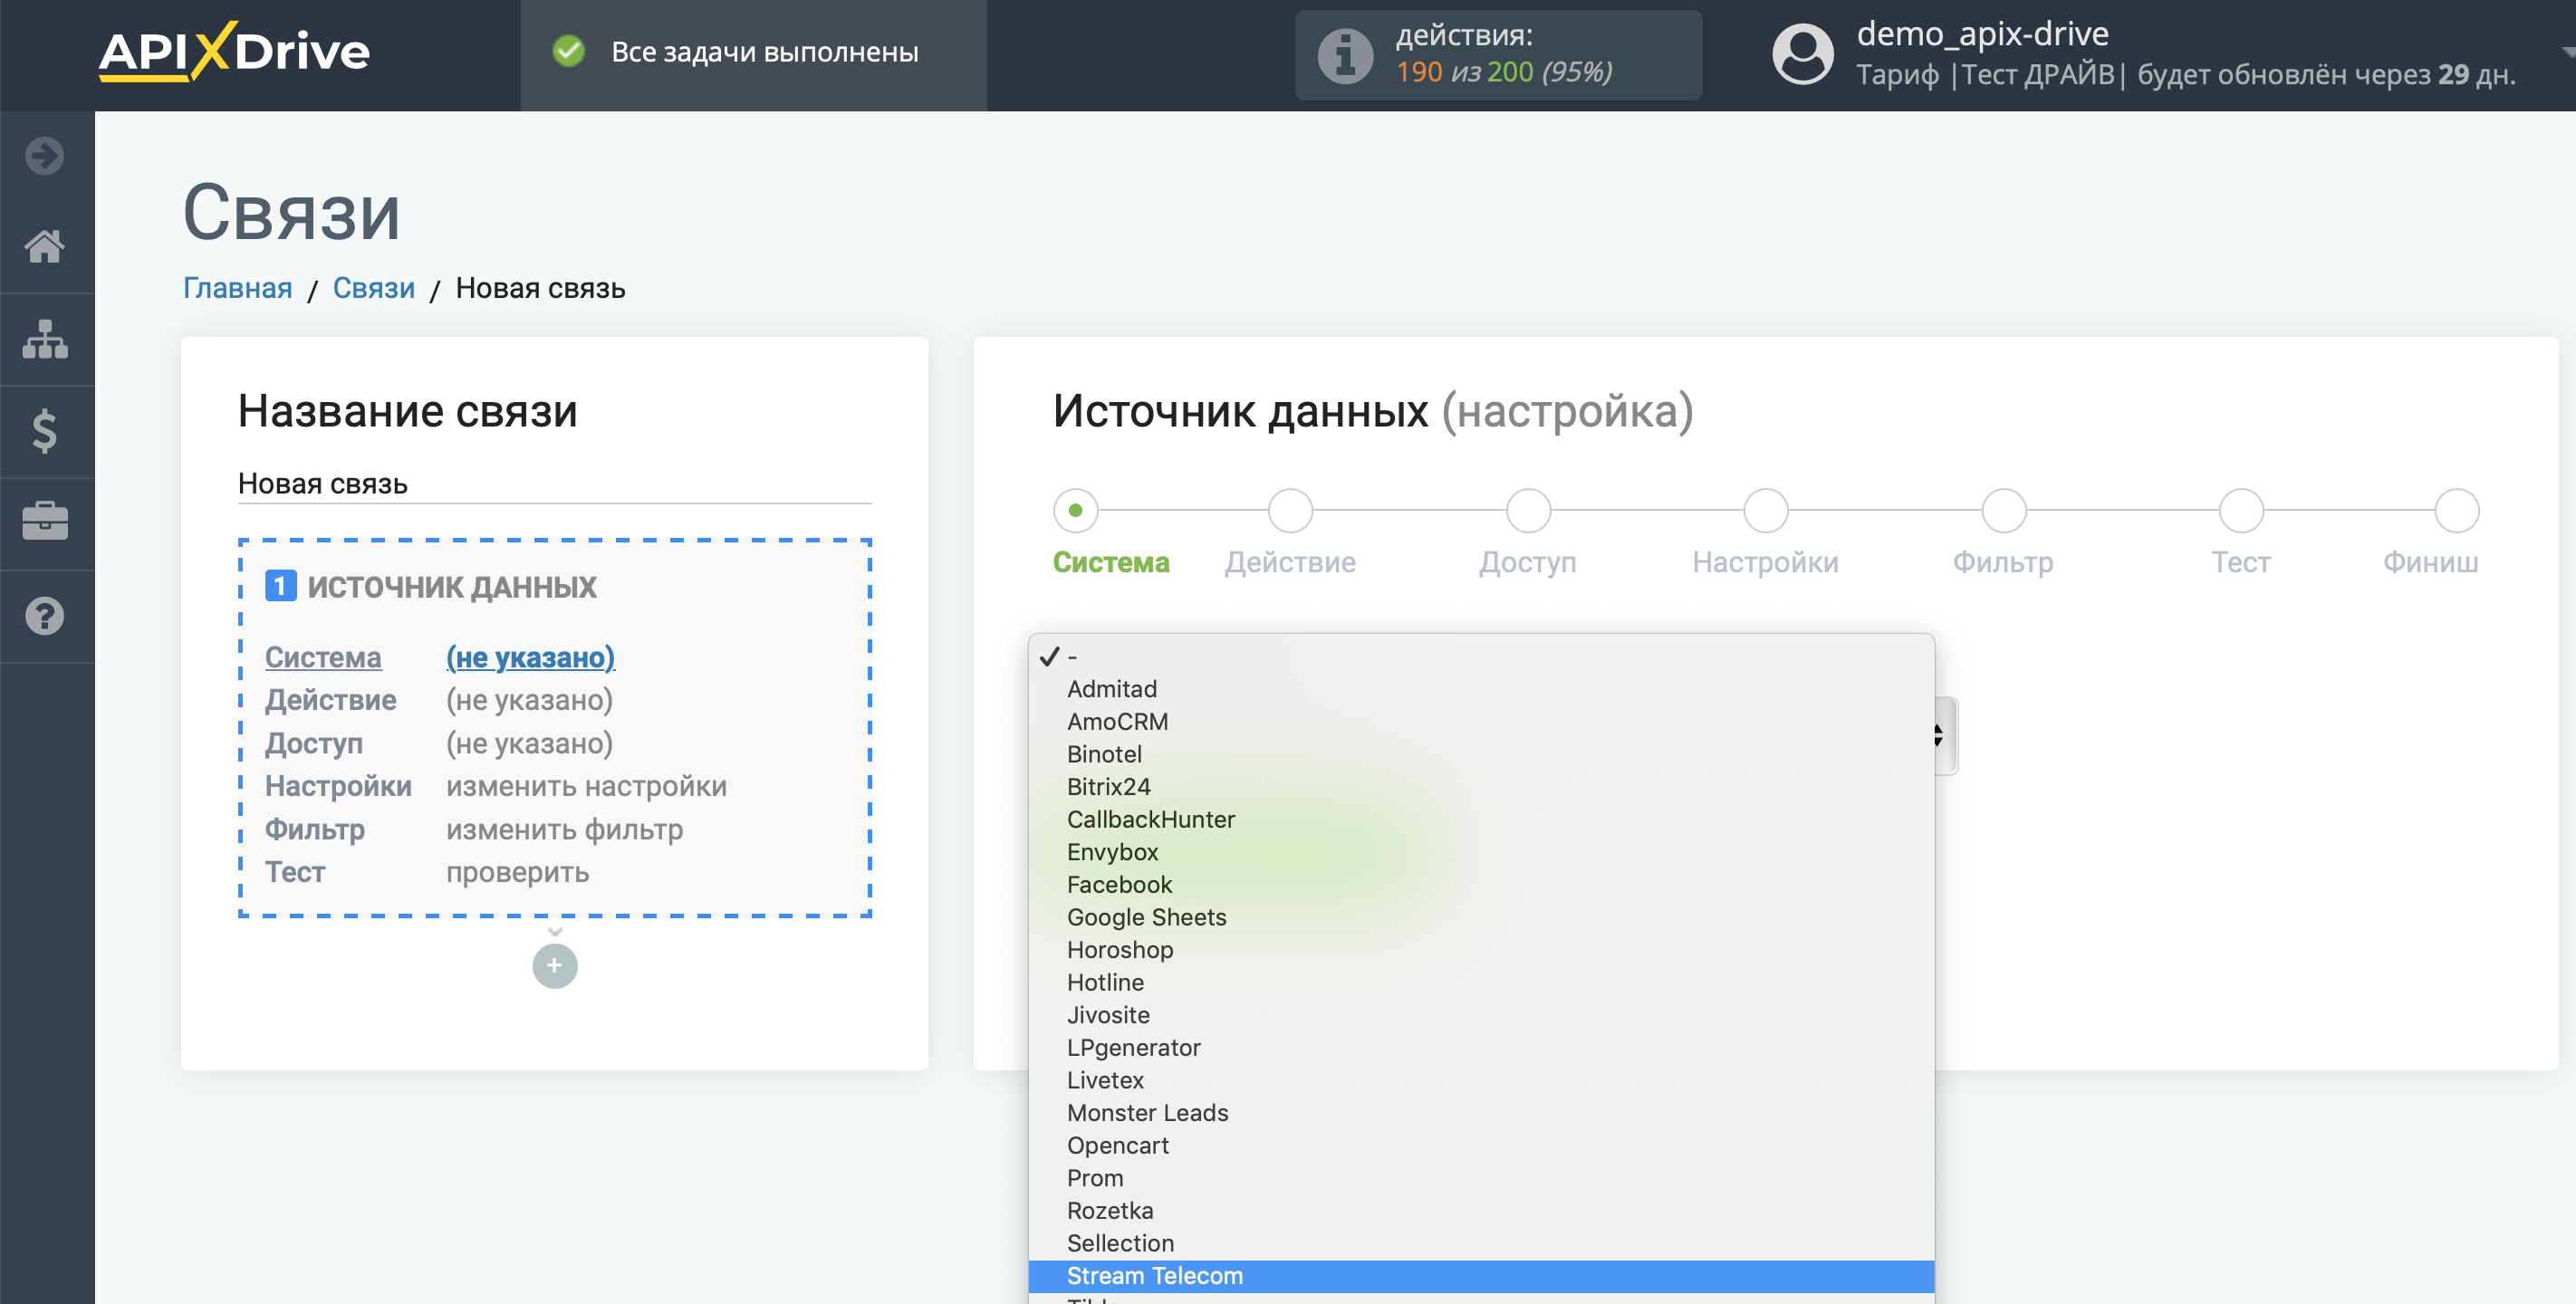This screenshot has height=1304, width=2576.
Task: Choose Bitrix24 from the system list
Action: click(x=1481, y=787)
